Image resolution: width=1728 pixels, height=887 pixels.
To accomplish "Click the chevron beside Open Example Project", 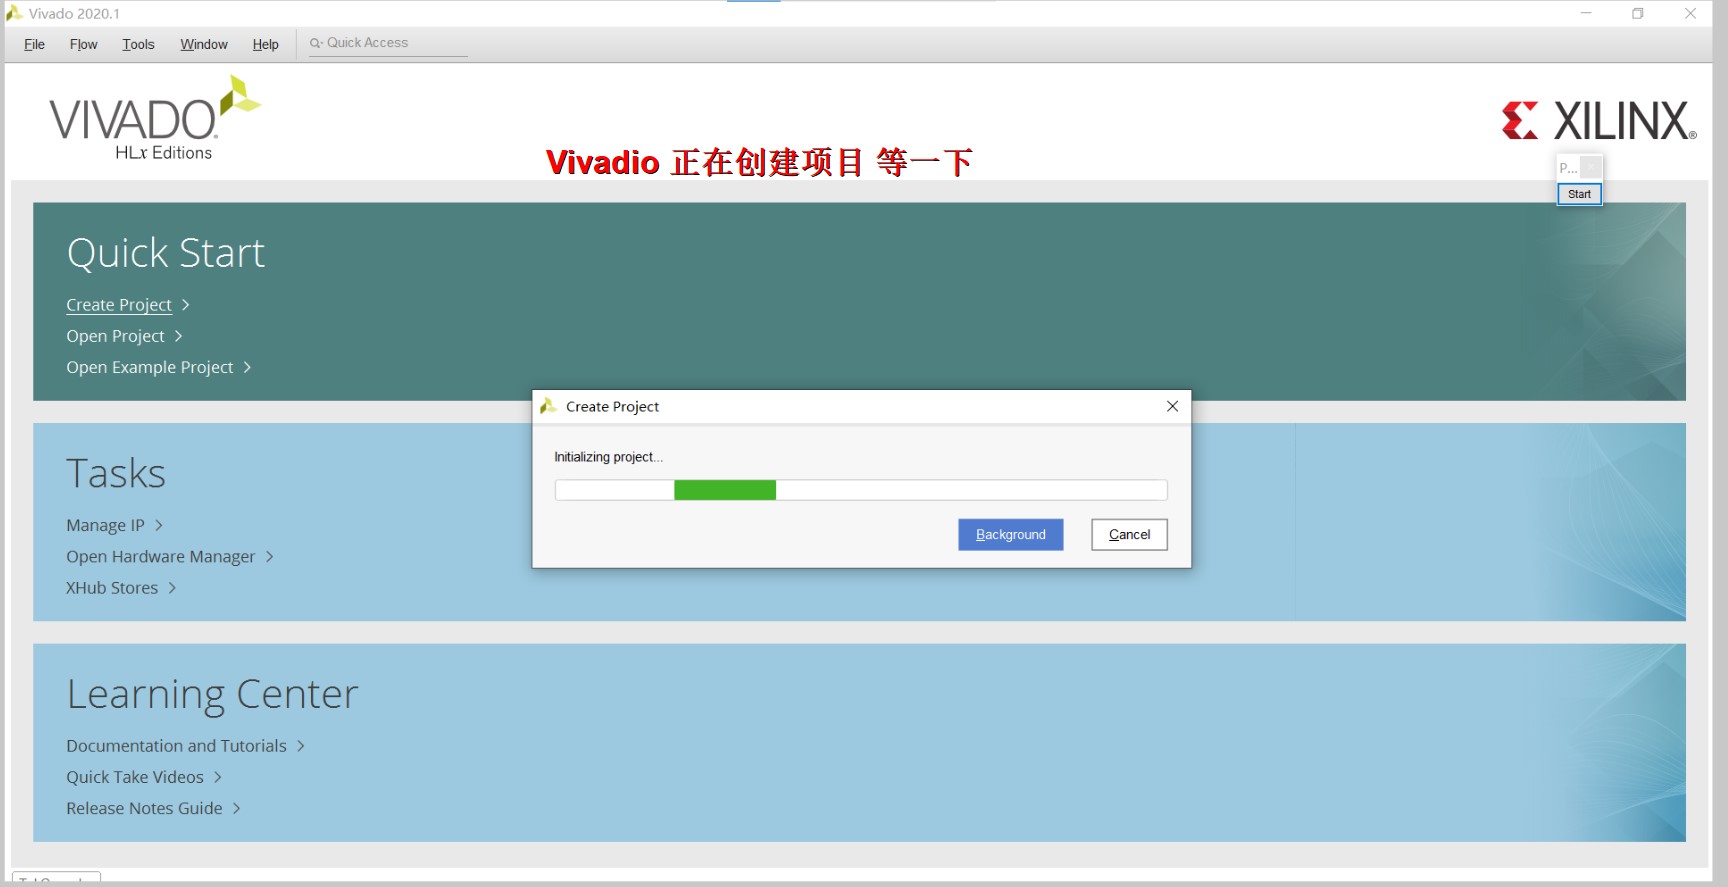I will click(x=247, y=367).
